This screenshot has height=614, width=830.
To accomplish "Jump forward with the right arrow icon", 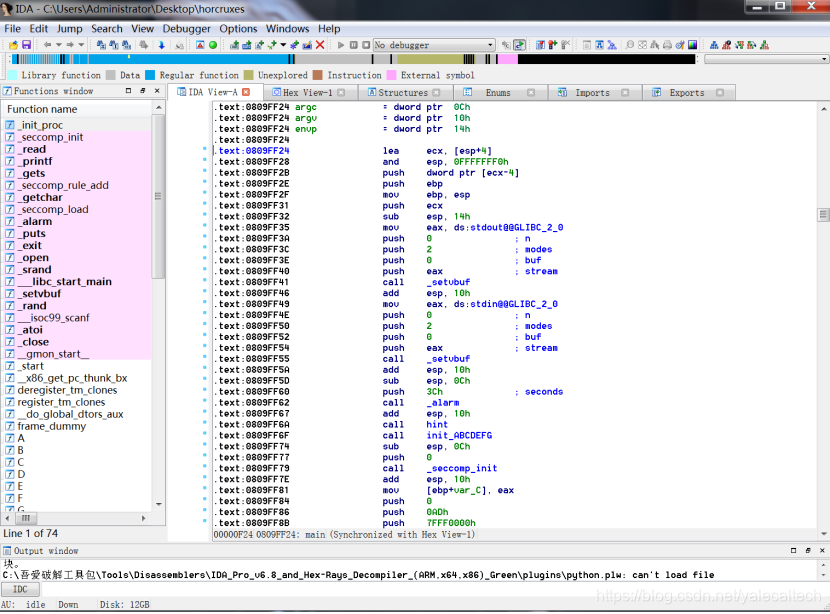I will point(70,45).
